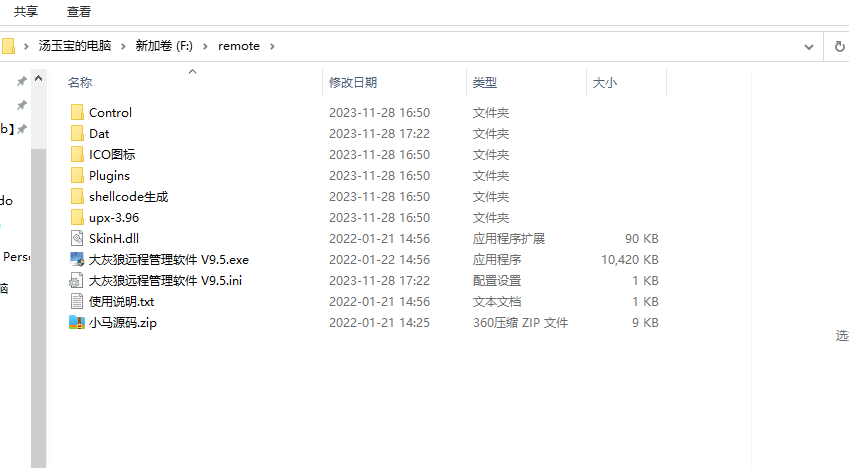The image size is (849, 468).
Task: Select the 大灰狼远程管理软件 V9.5.ini file name
Action: click(x=165, y=281)
